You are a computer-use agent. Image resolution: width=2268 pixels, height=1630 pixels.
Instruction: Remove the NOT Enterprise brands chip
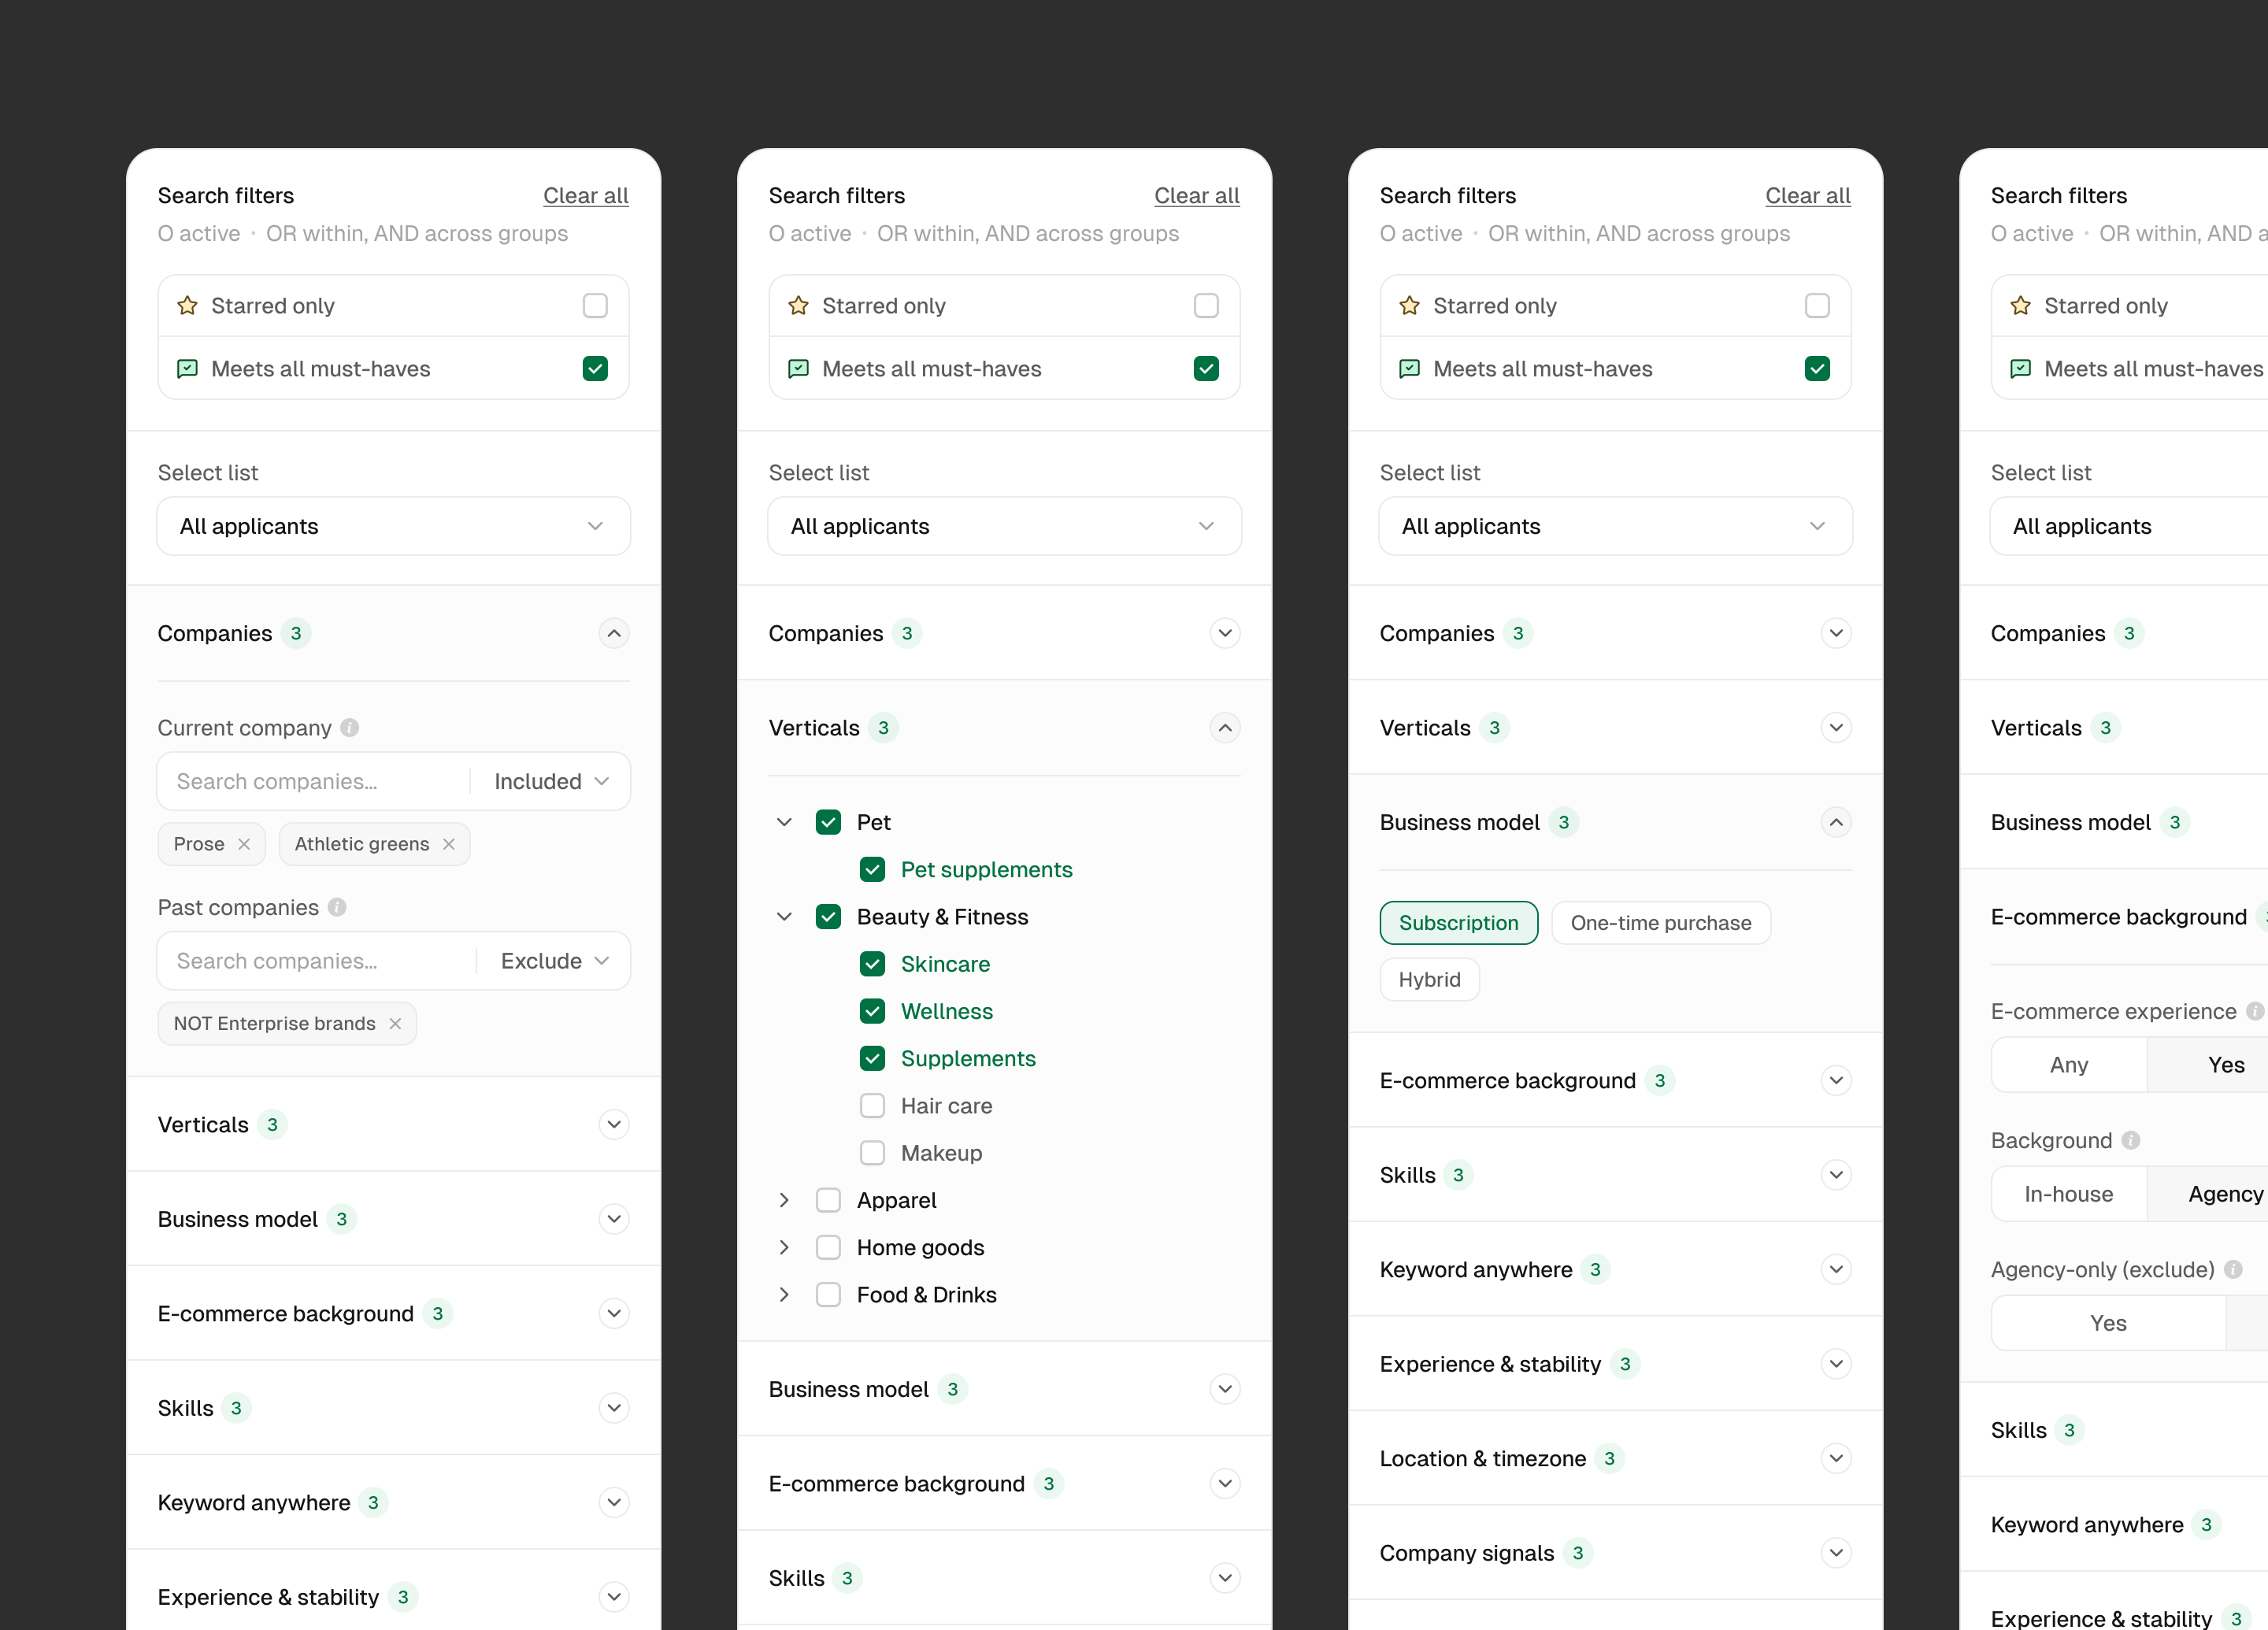[395, 1023]
